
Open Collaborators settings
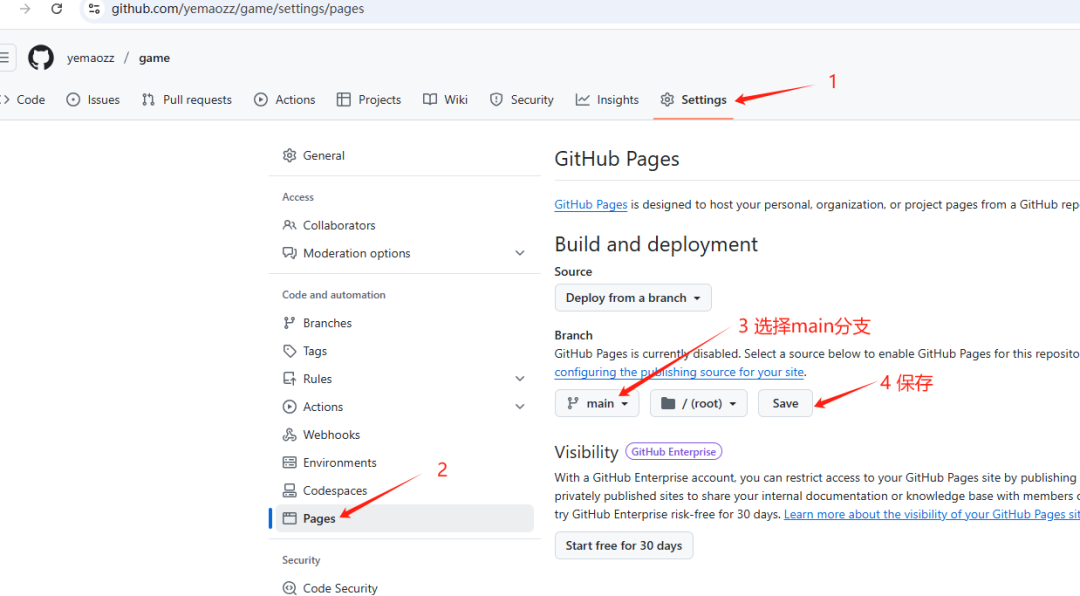coord(405,225)
